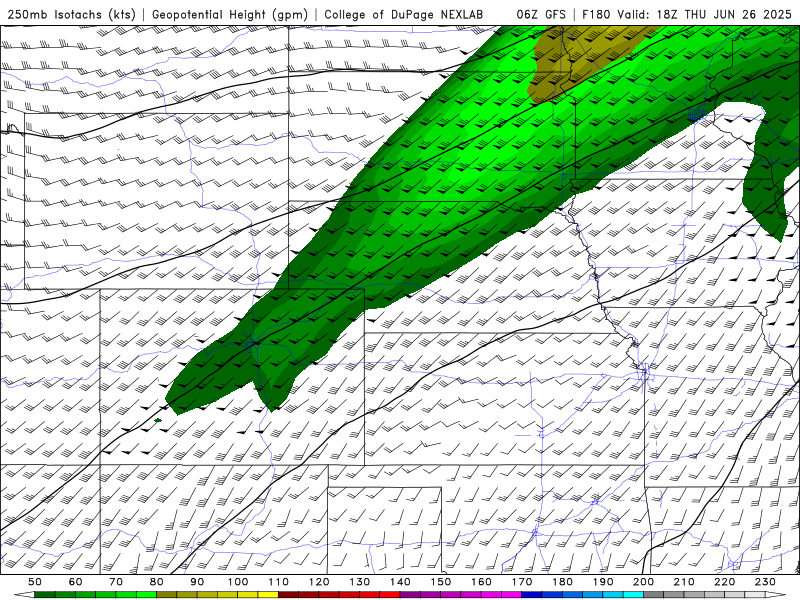Select the cyan swatch just before 200

click(633, 594)
